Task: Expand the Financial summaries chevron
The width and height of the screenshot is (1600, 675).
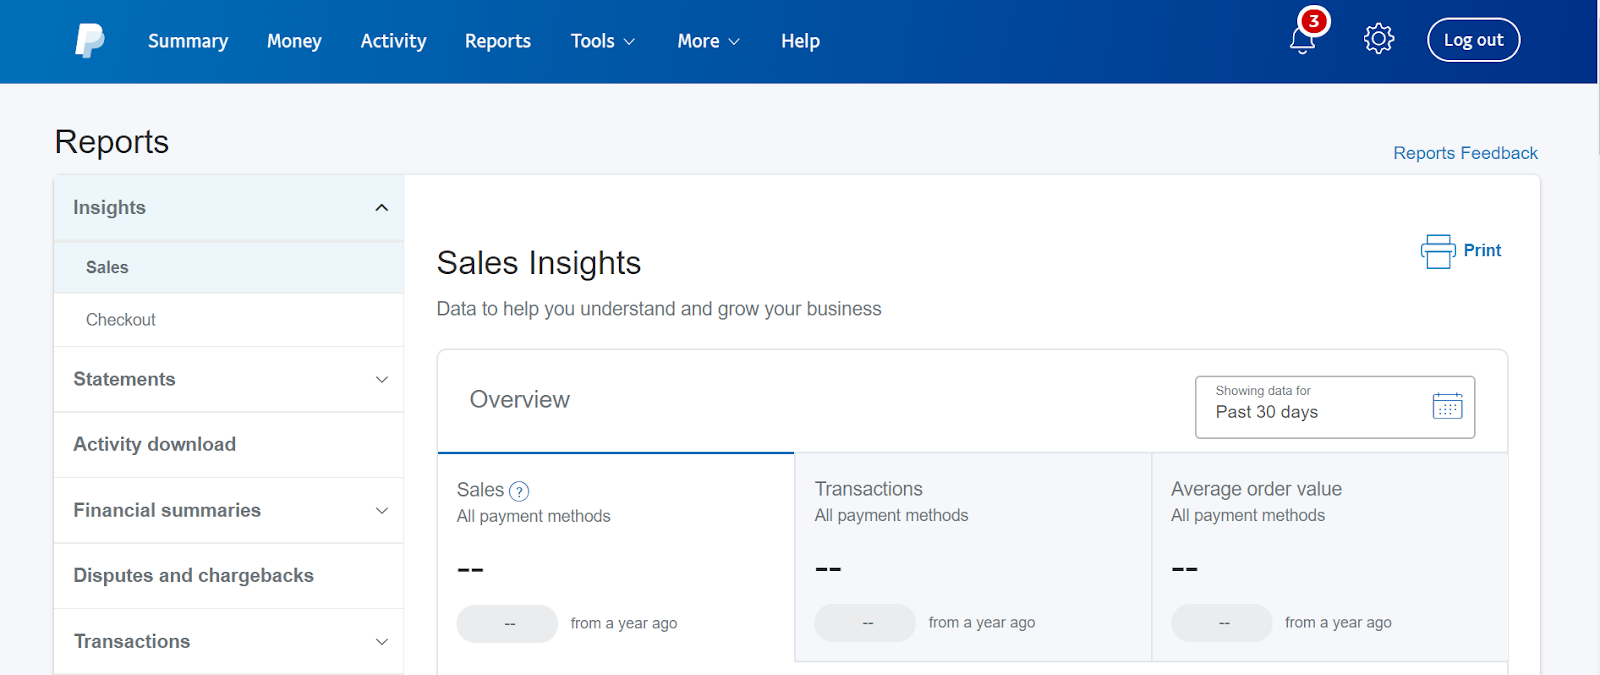Action: (381, 511)
